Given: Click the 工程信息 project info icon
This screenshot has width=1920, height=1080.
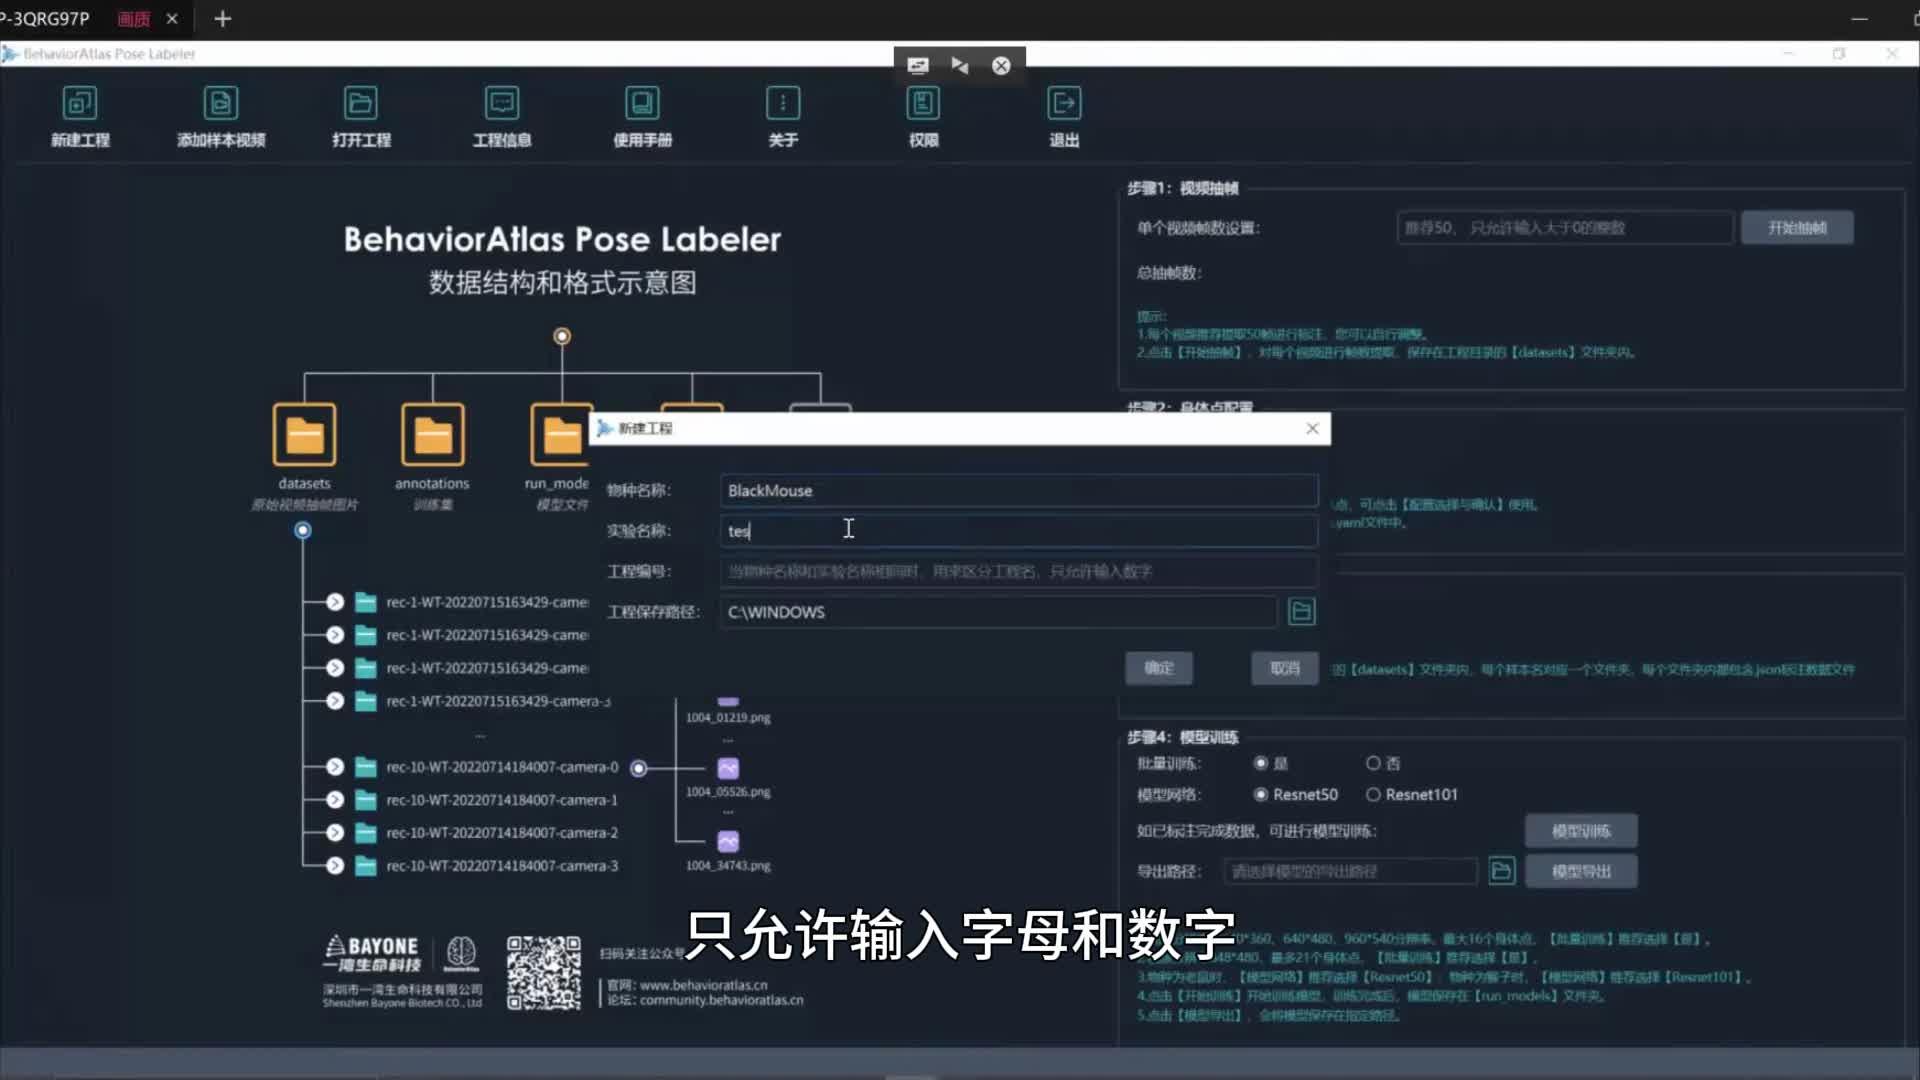Looking at the screenshot, I should [x=502, y=103].
